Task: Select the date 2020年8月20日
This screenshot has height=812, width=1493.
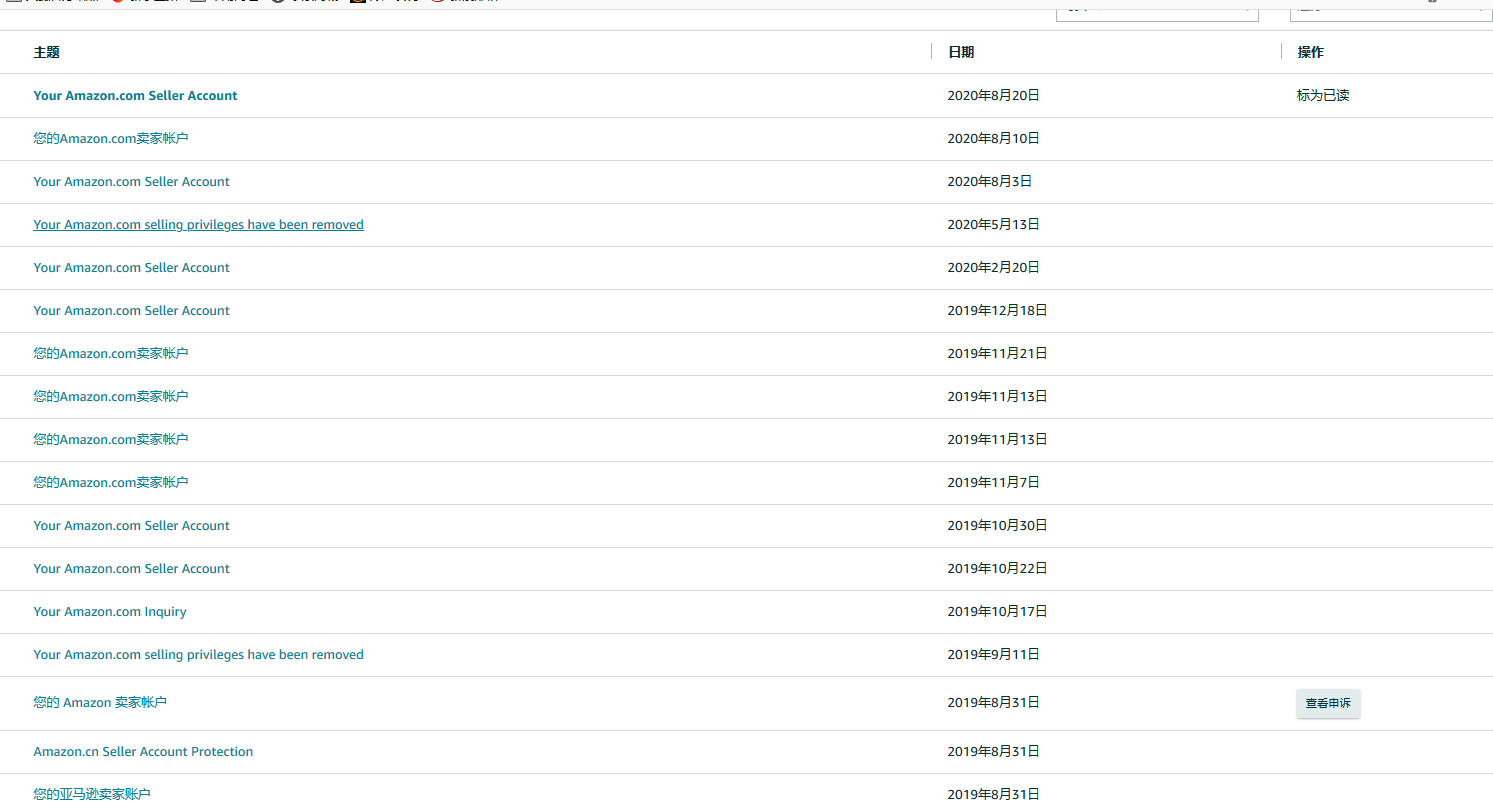Action: tap(994, 96)
